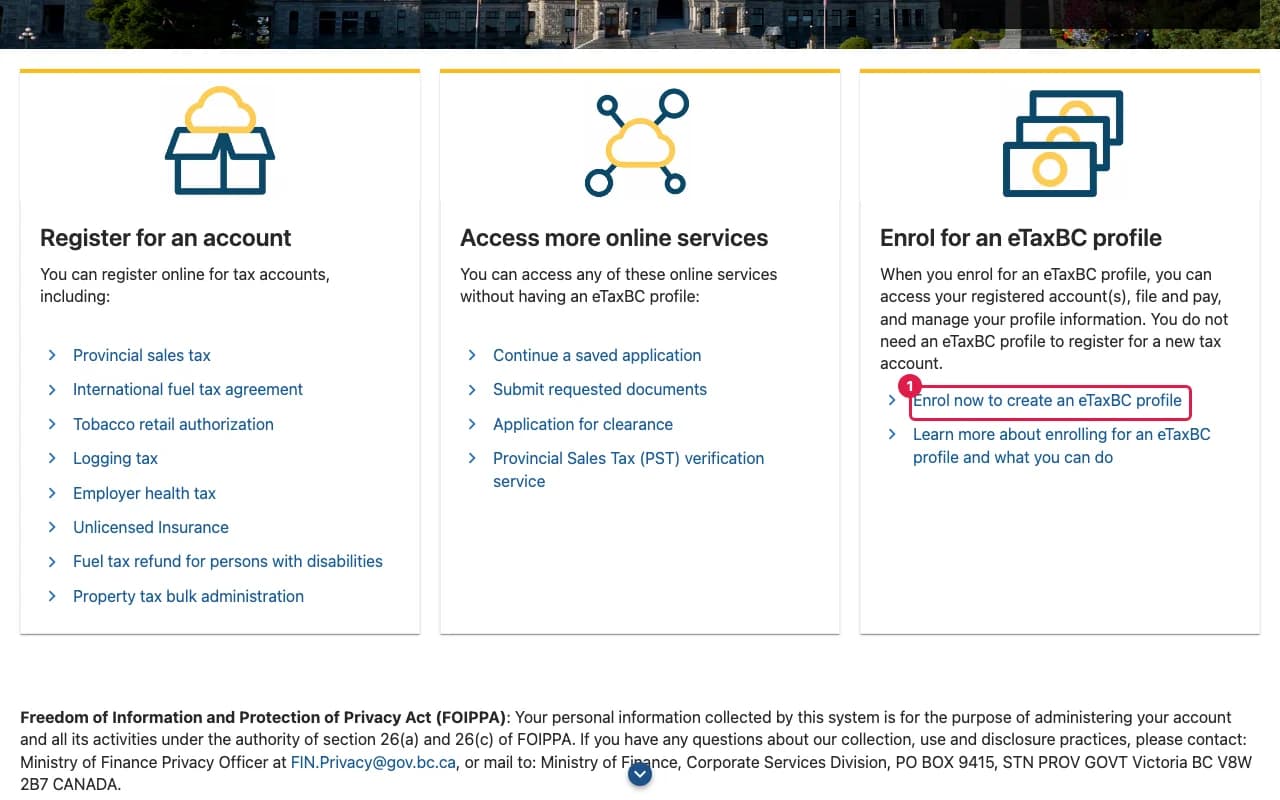This screenshot has width=1280, height=800.
Task: Click chevron beside Property tax bulk administration
Action: [52, 596]
